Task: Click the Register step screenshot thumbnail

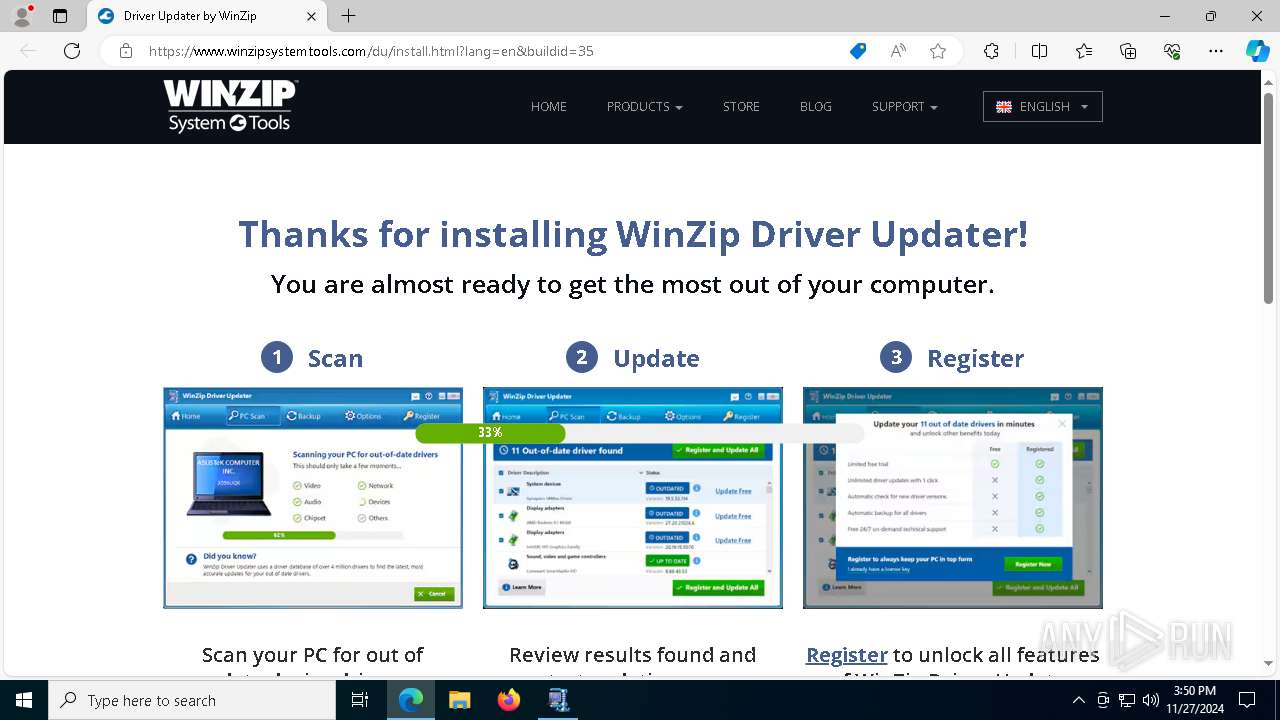Action: 953,498
